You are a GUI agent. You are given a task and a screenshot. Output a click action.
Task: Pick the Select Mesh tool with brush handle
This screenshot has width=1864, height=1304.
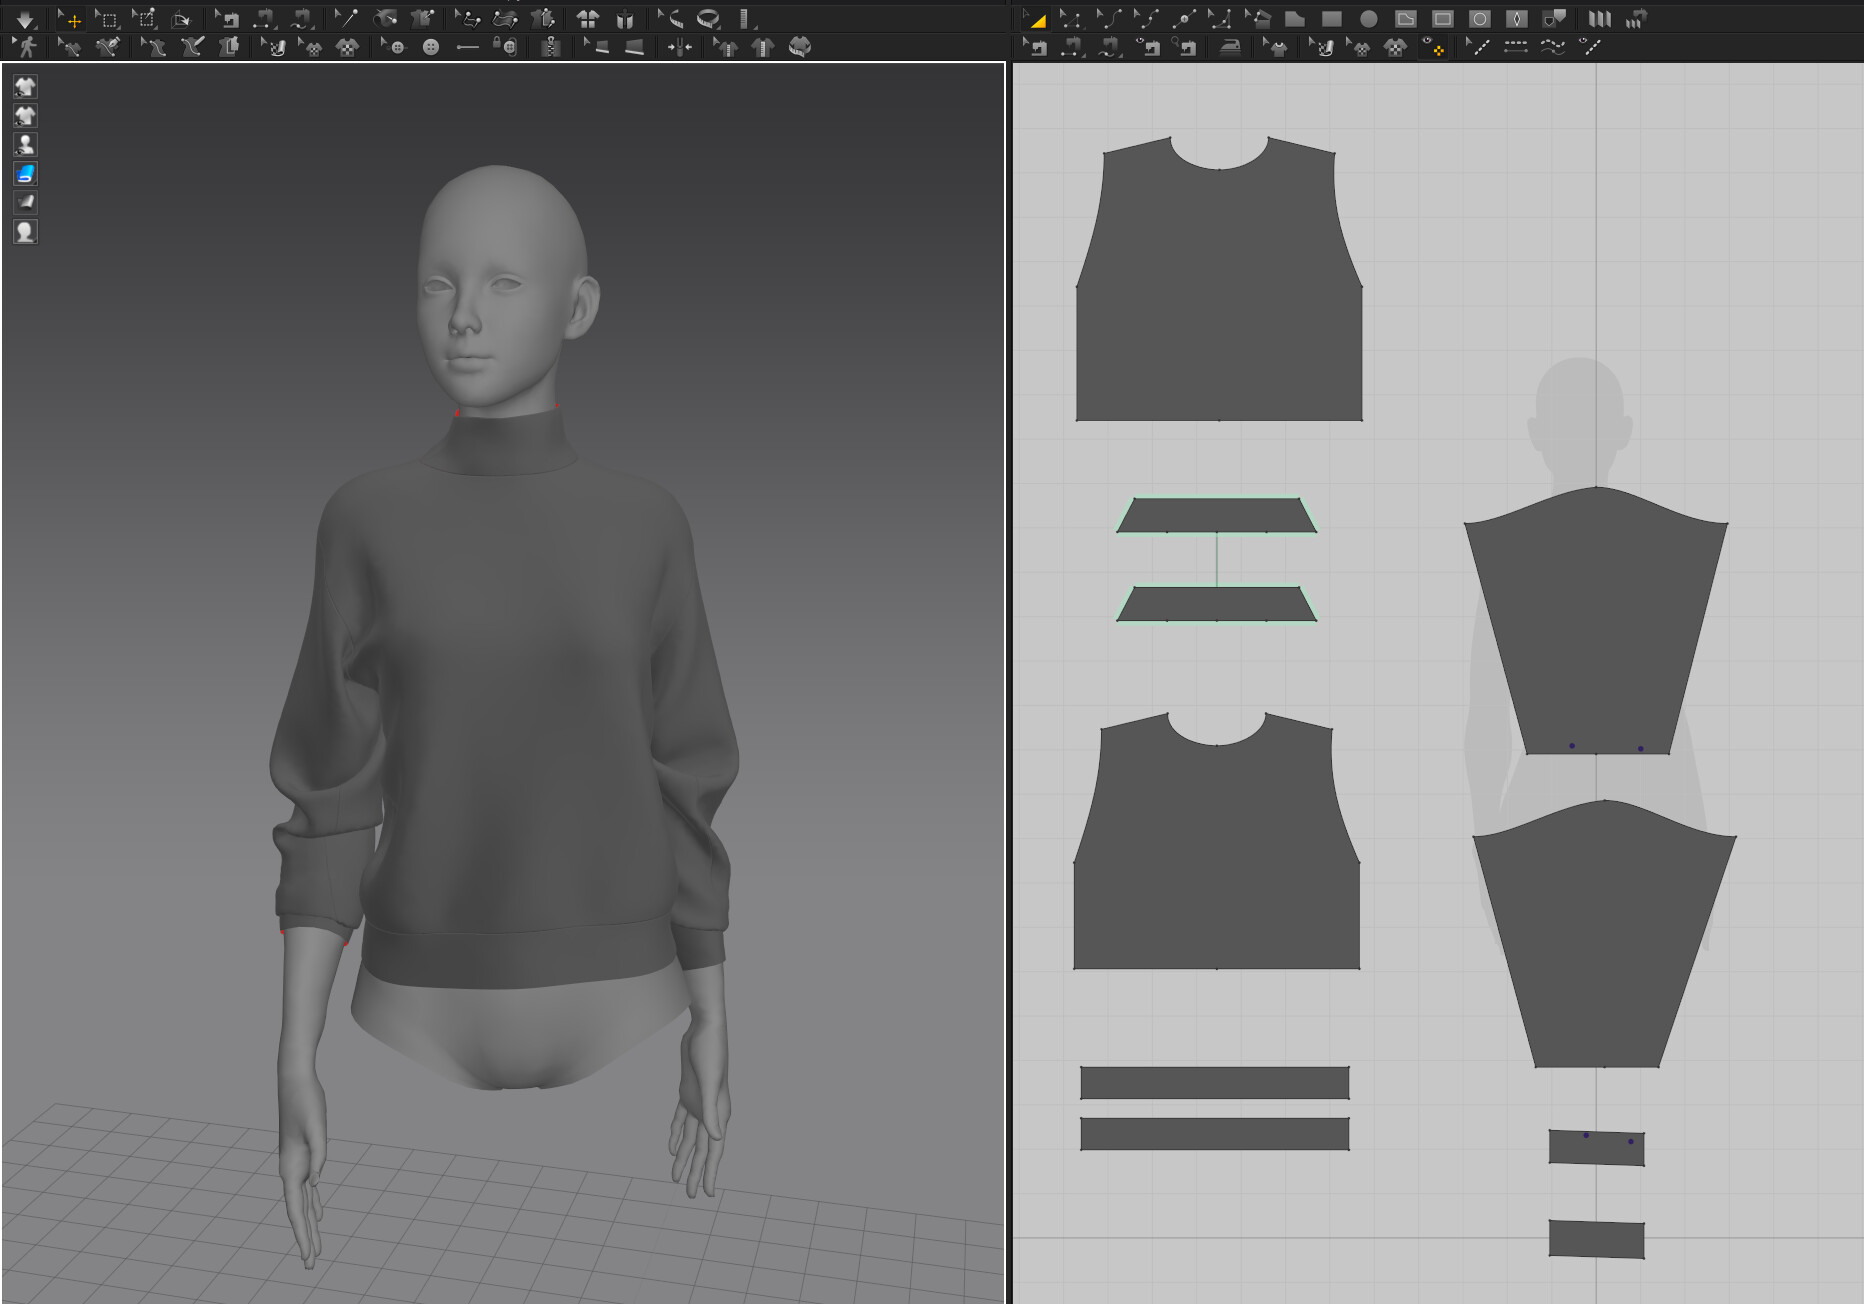click(144, 19)
